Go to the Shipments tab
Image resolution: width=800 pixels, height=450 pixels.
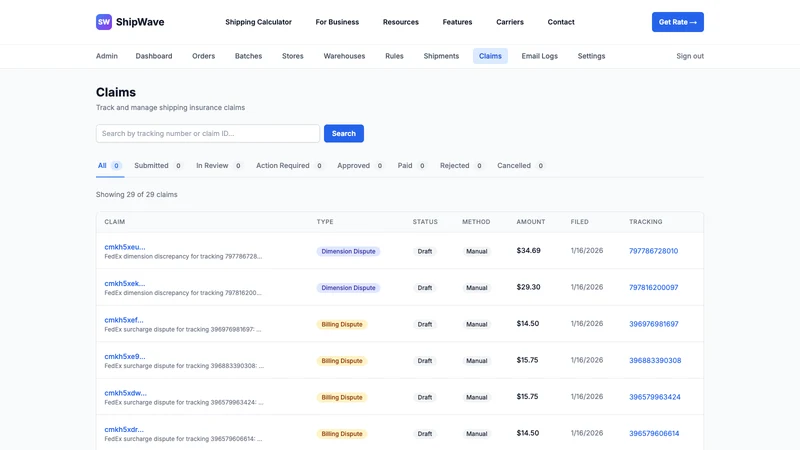click(441, 56)
